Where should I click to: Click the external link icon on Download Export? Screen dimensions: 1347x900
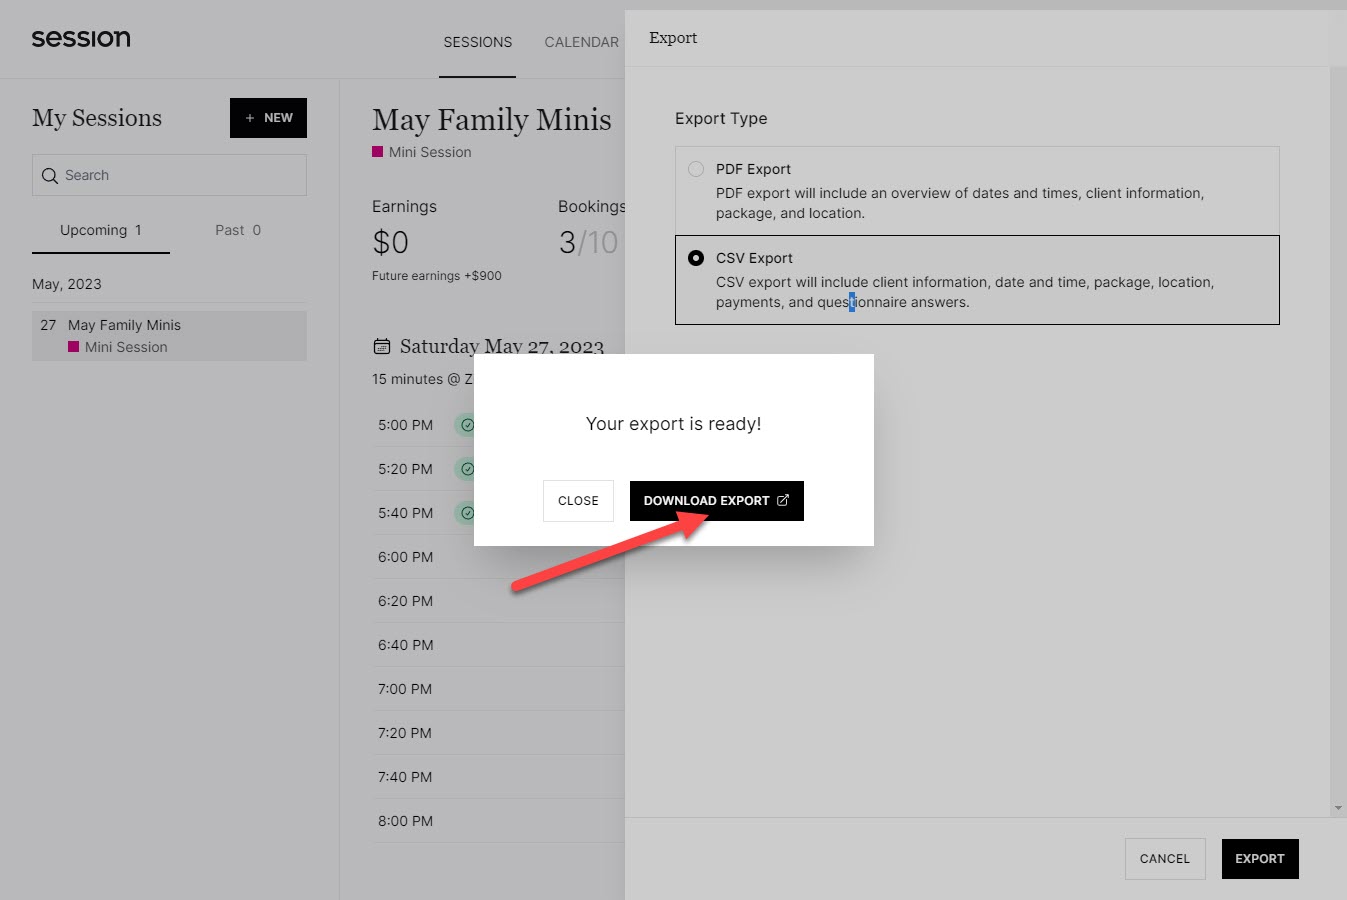tap(783, 500)
